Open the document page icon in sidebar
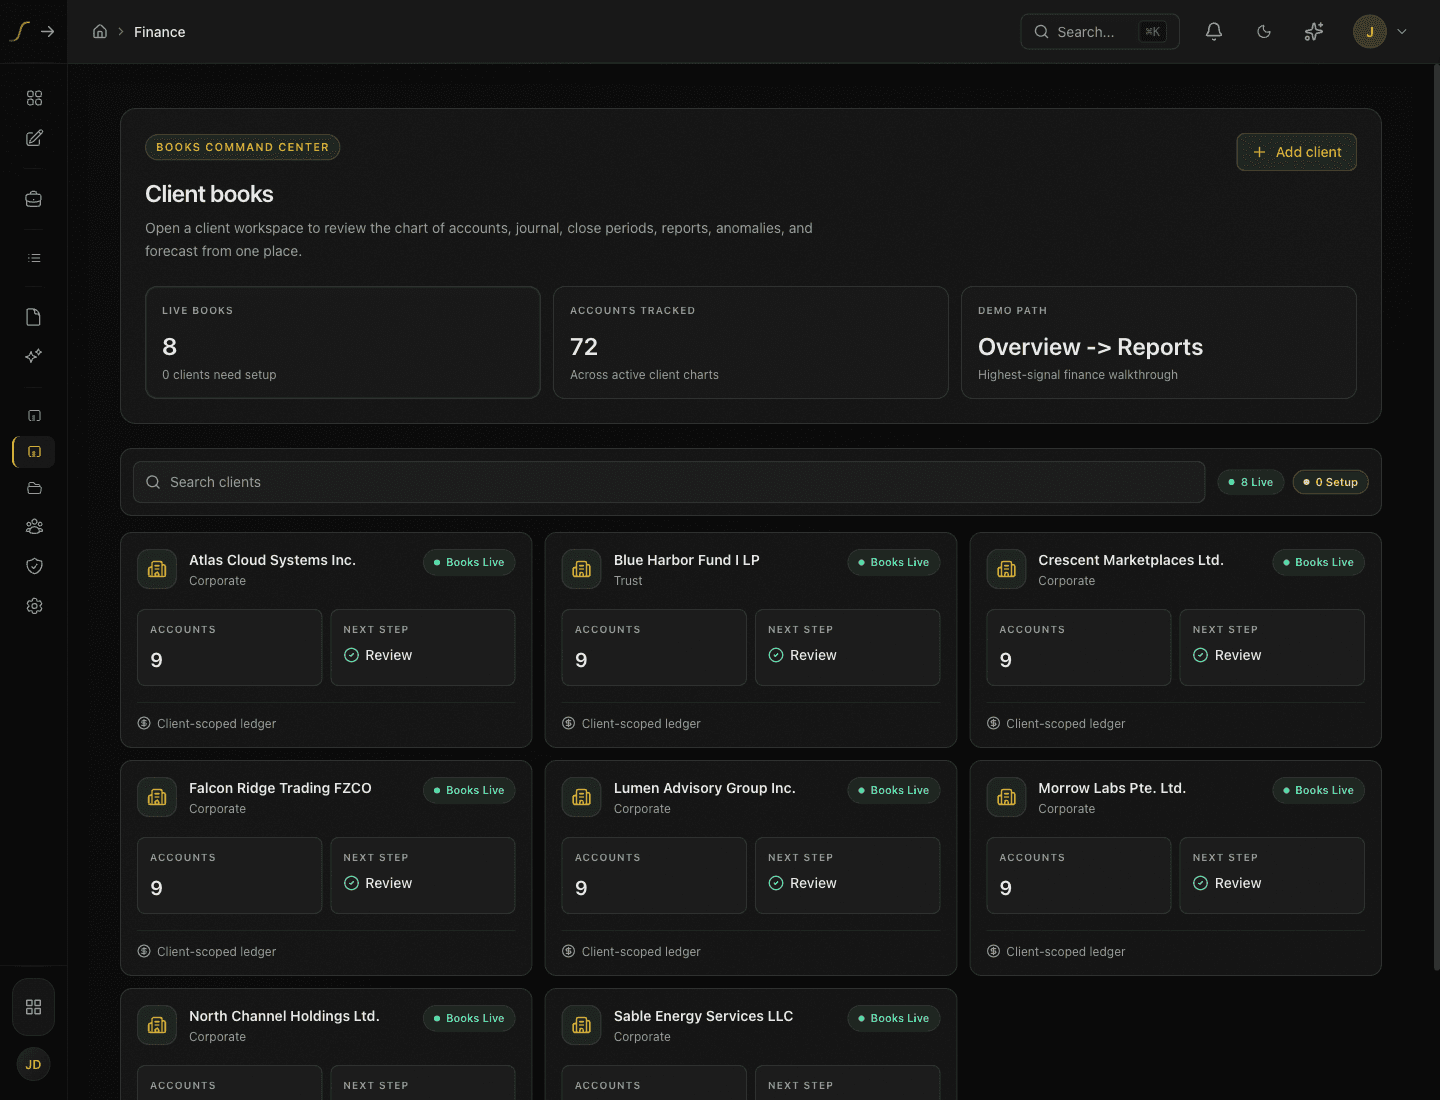Screen dimensions: 1440x1100 (x=34, y=317)
